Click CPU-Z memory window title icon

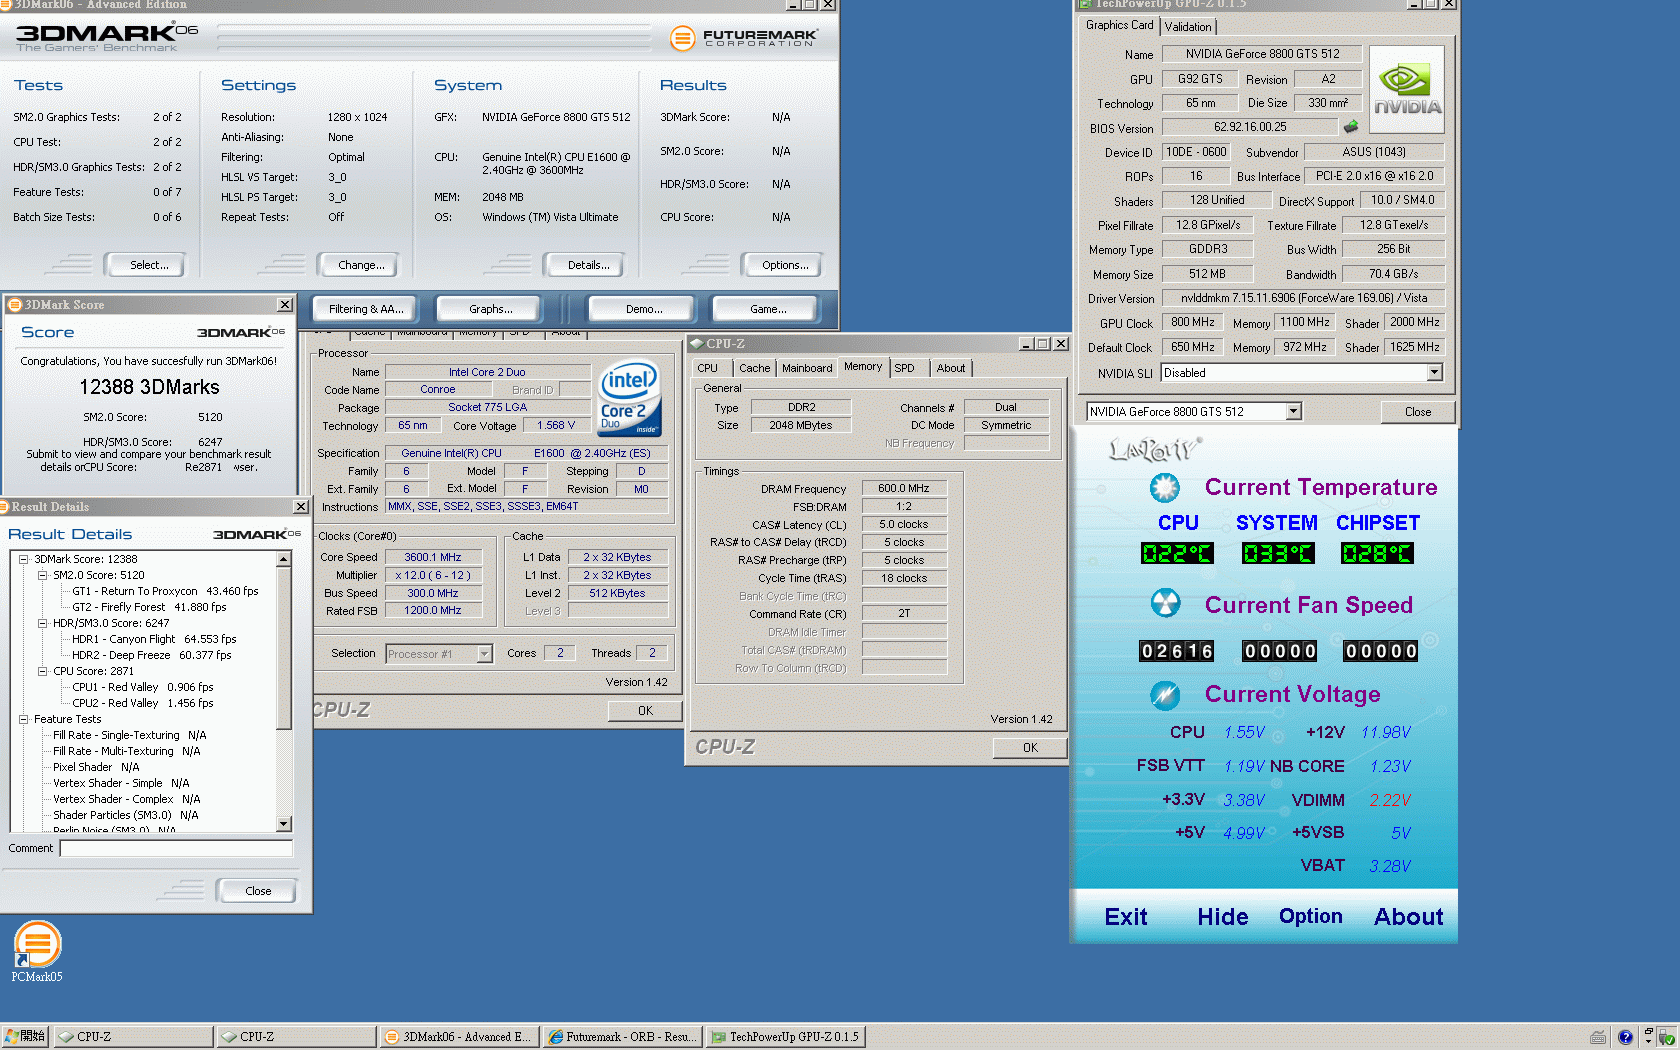coord(696,343)
